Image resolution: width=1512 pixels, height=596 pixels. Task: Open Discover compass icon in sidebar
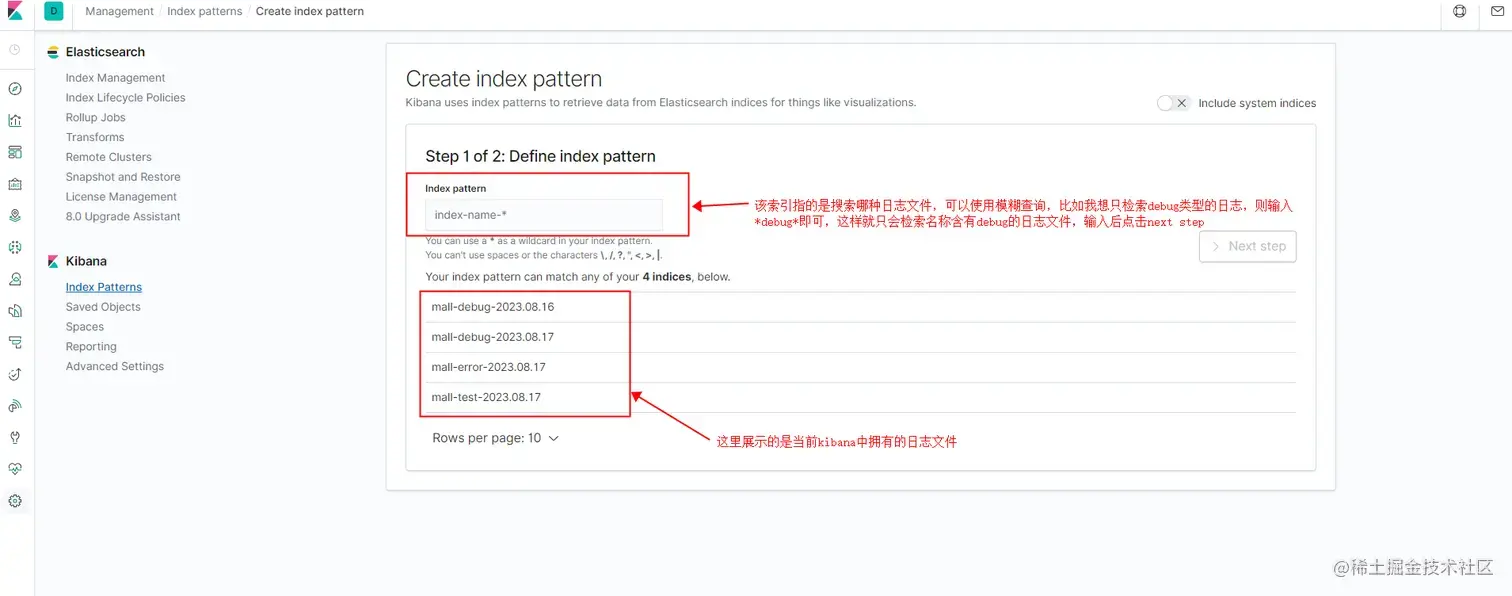point(15,89)
